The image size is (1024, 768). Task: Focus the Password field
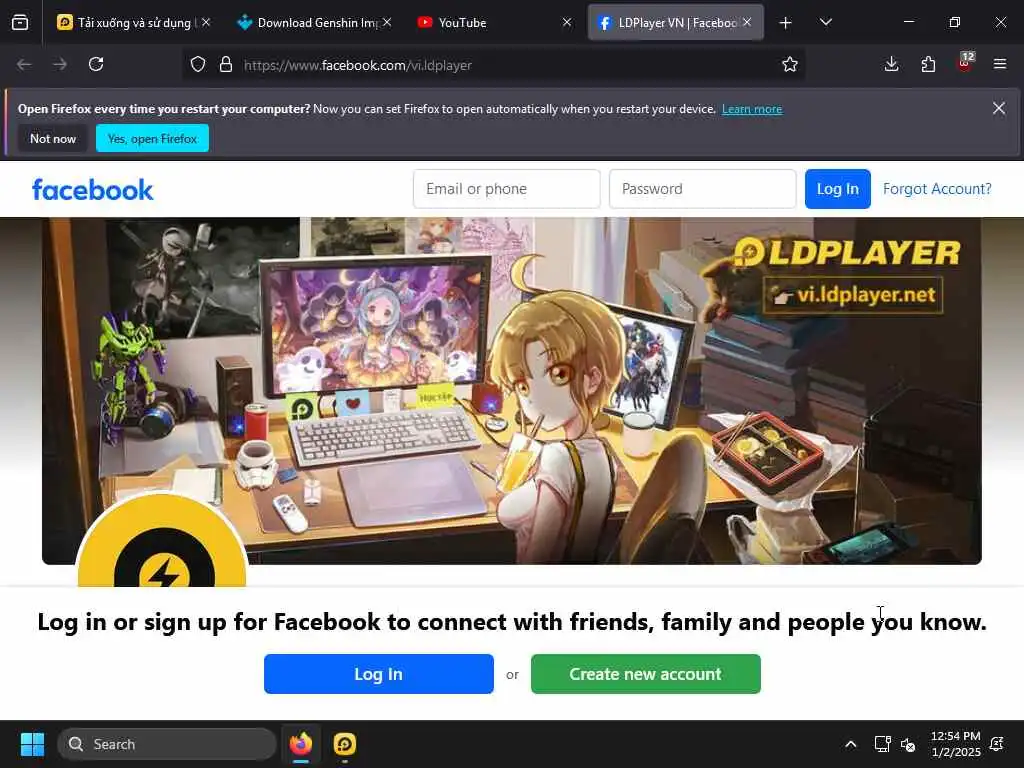pyautogui.click(x=703, y=189)
